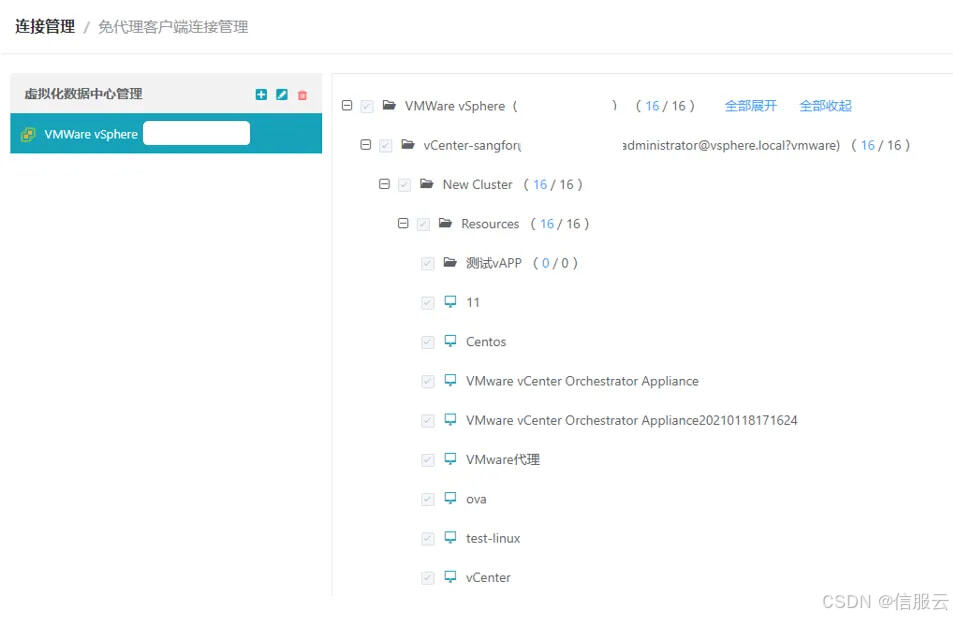Edit the selected data center entry

pyautogui.click(x=281, y=94)
